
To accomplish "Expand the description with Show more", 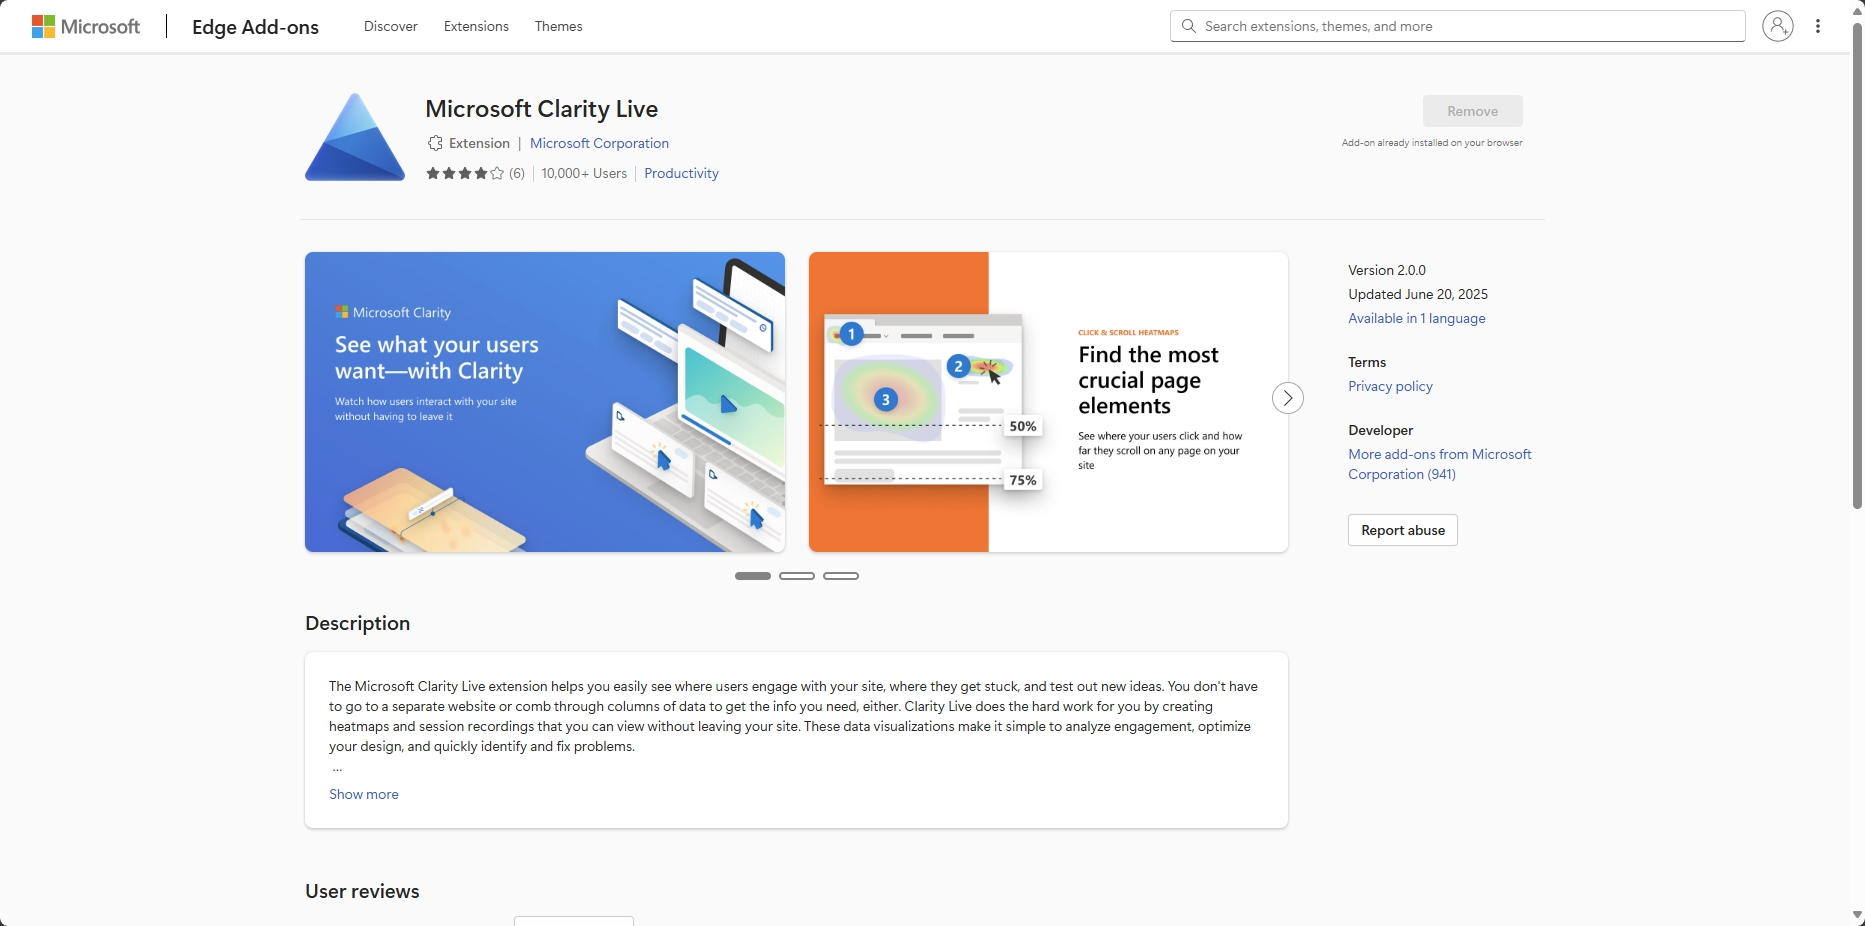I will 362,794.
